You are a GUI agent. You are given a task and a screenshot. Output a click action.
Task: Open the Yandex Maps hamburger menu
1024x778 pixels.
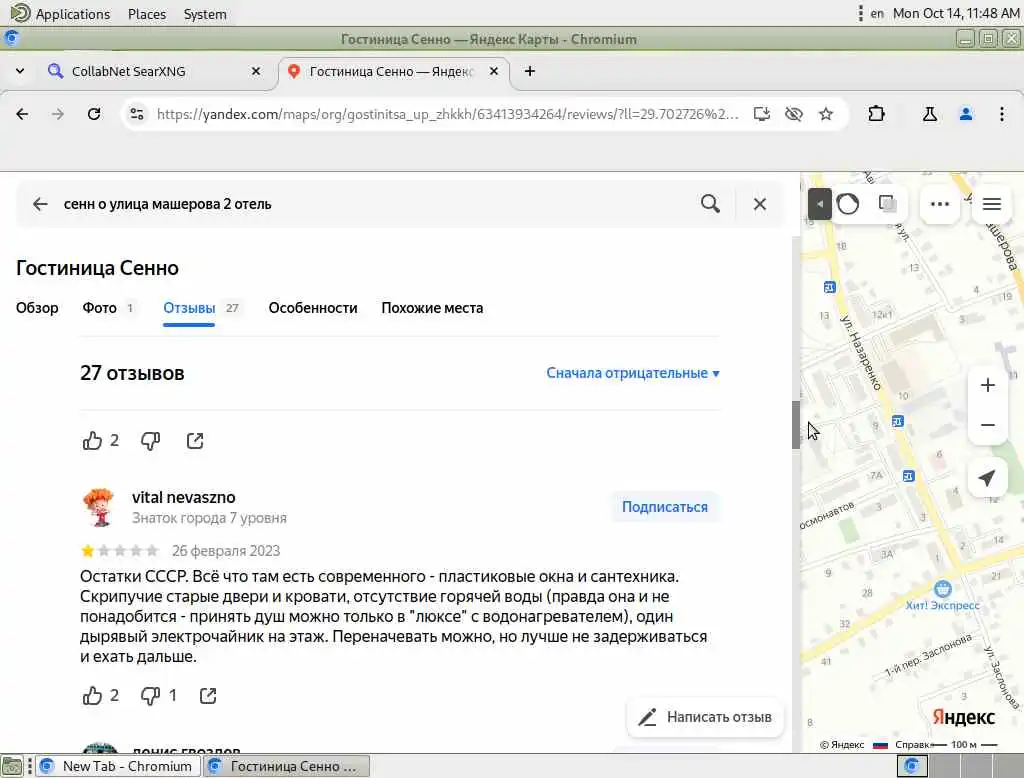pyautogui.click(x=992, y=204)
